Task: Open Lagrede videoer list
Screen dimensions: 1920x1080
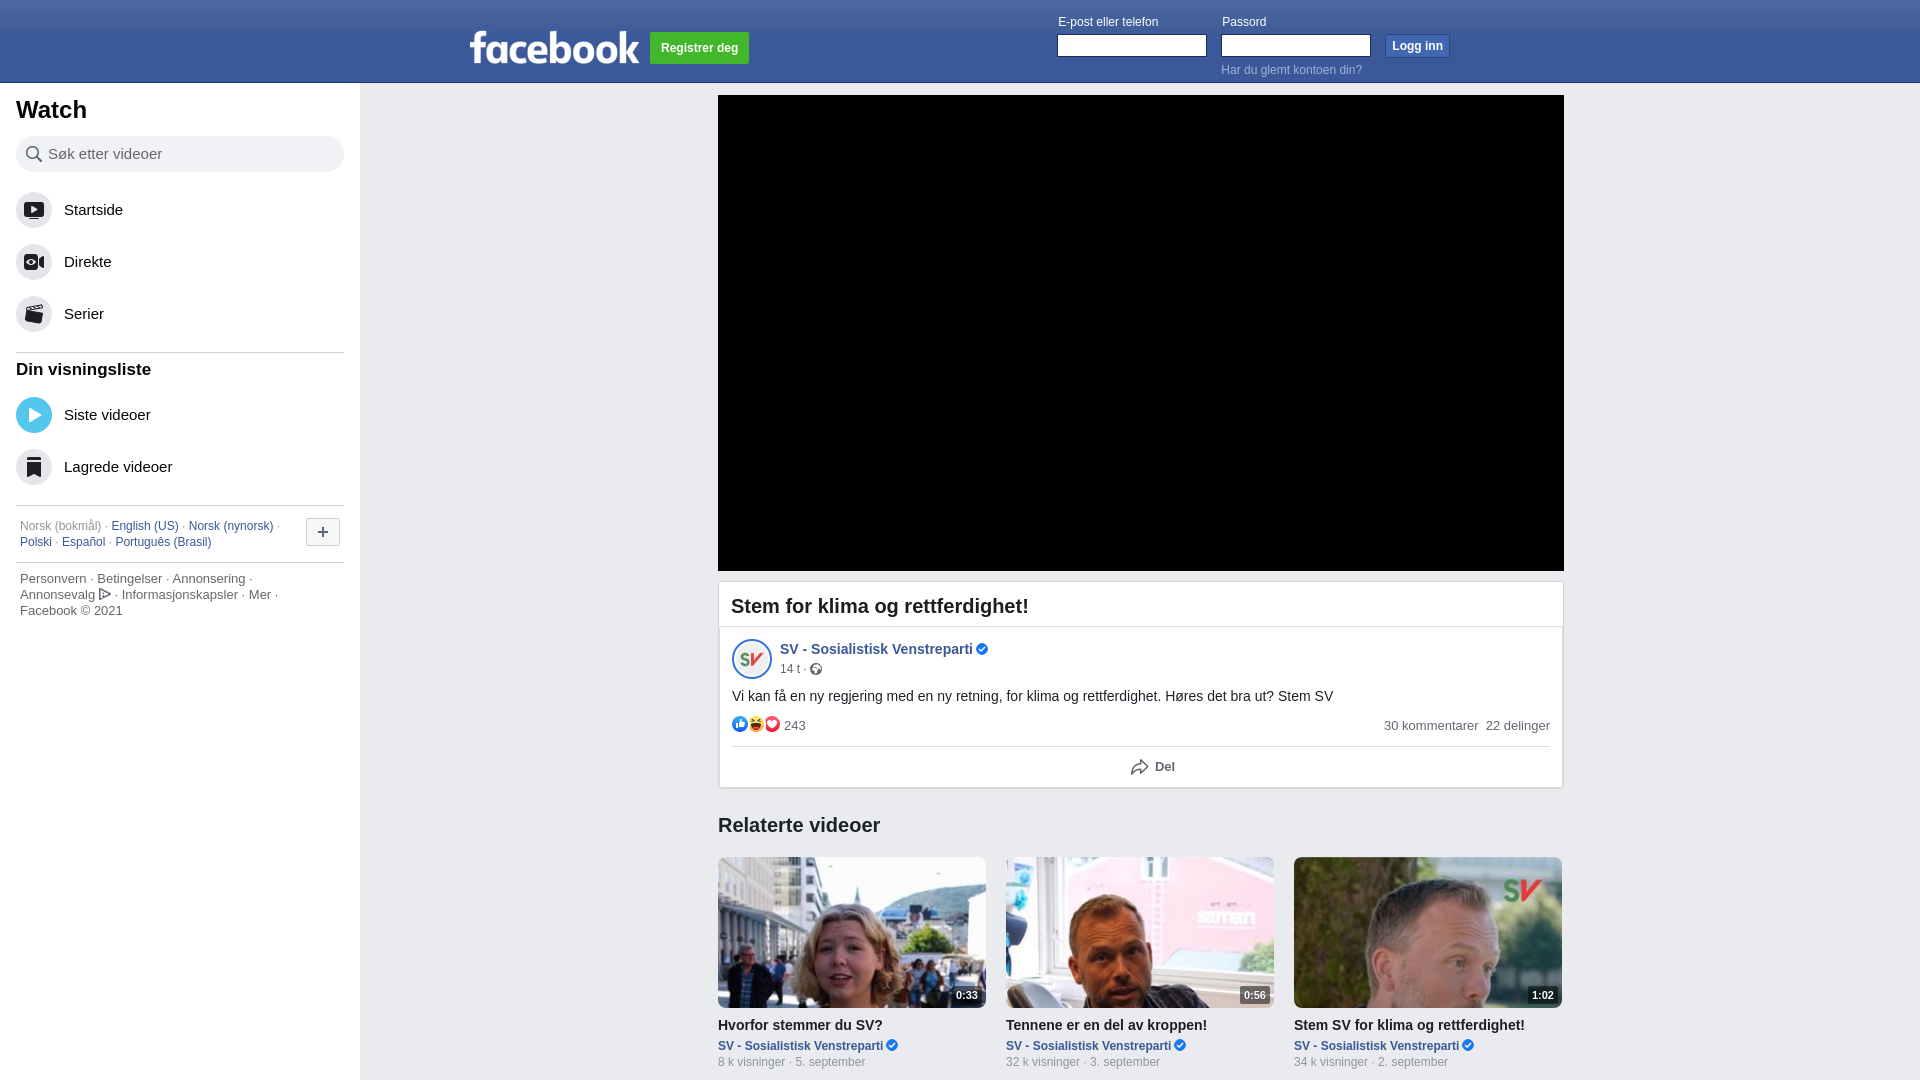Action: [180, 467]
